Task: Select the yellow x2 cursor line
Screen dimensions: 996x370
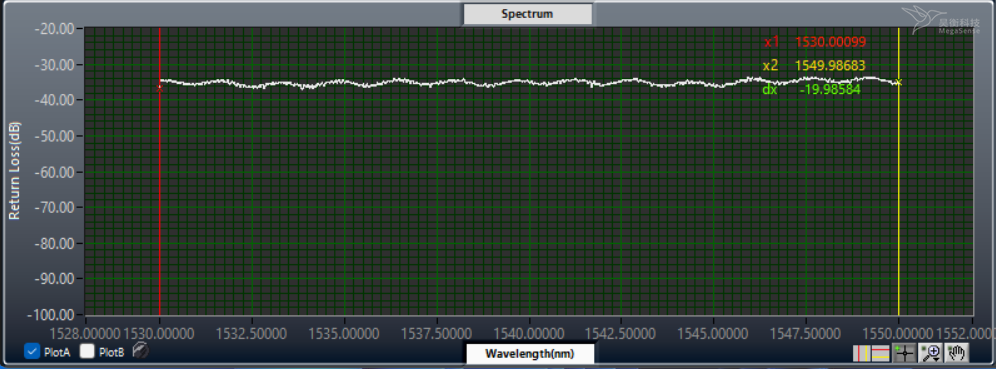Action: pos(899,191)
